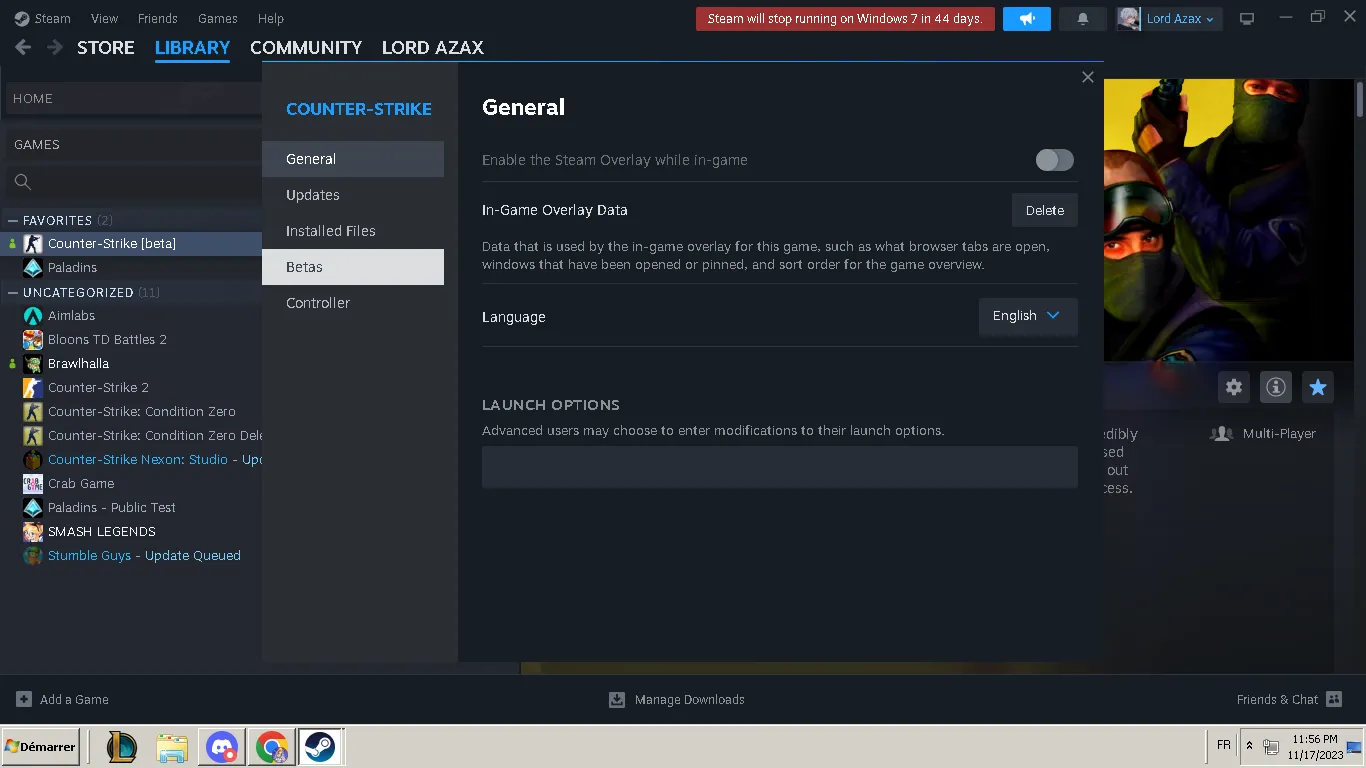Go back with the left arrow
Image resolution: width=1366 pixels, height=768 pixels.
click(23, 47)
